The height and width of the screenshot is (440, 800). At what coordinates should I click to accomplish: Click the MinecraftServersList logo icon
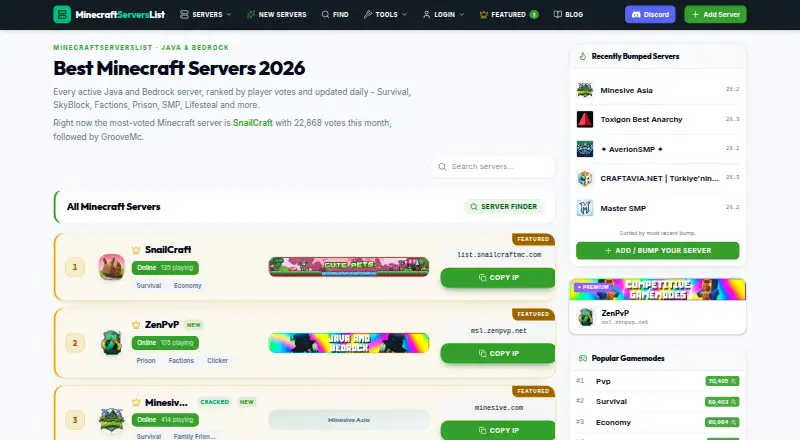click(x=62, y=14)
